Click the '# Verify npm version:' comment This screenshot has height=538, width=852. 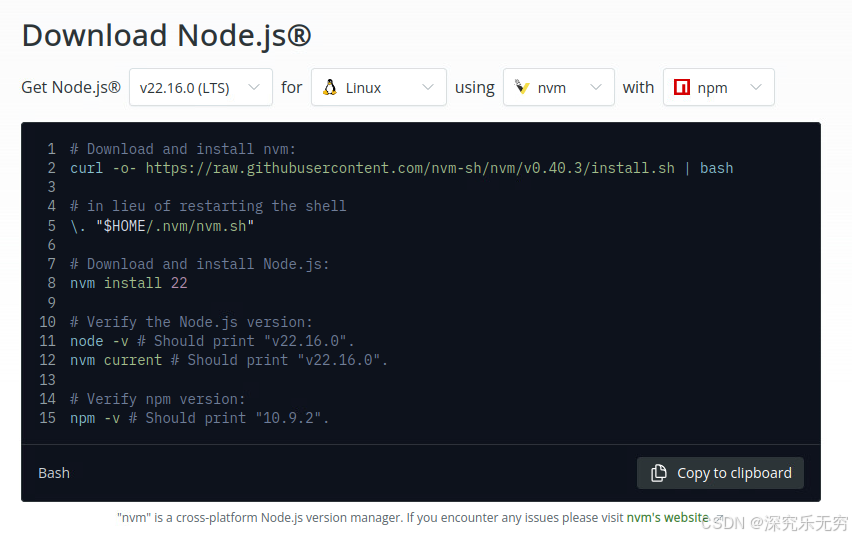tap(158, 399)
